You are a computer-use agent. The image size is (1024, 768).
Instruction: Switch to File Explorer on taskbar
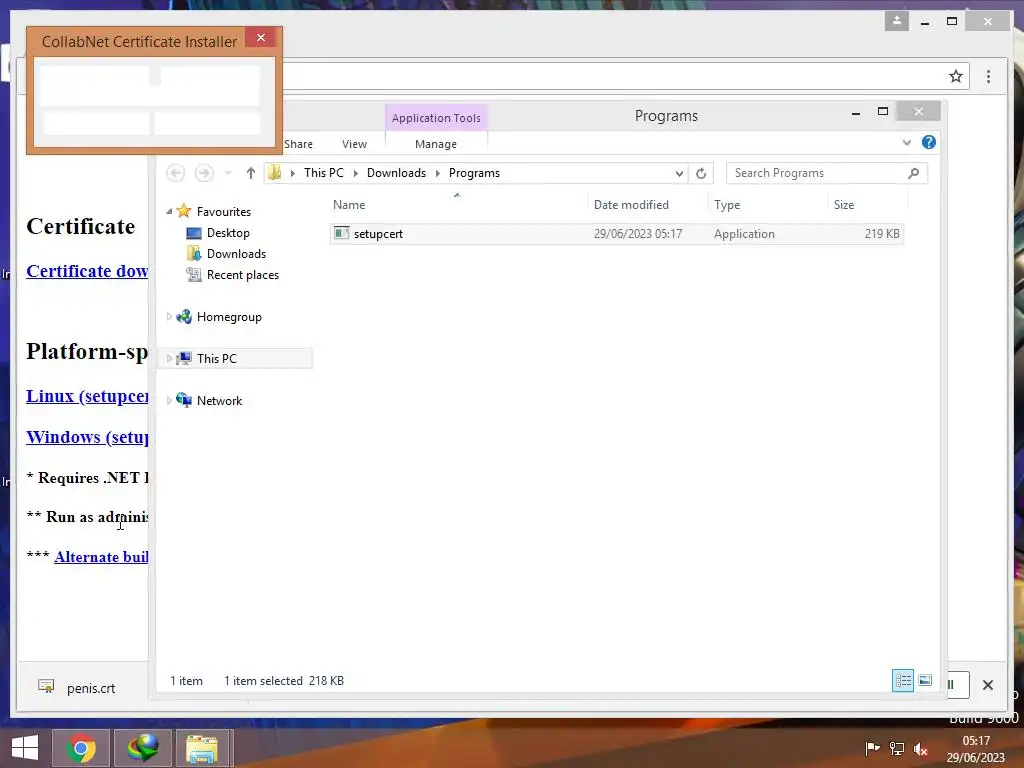[202, 748]
